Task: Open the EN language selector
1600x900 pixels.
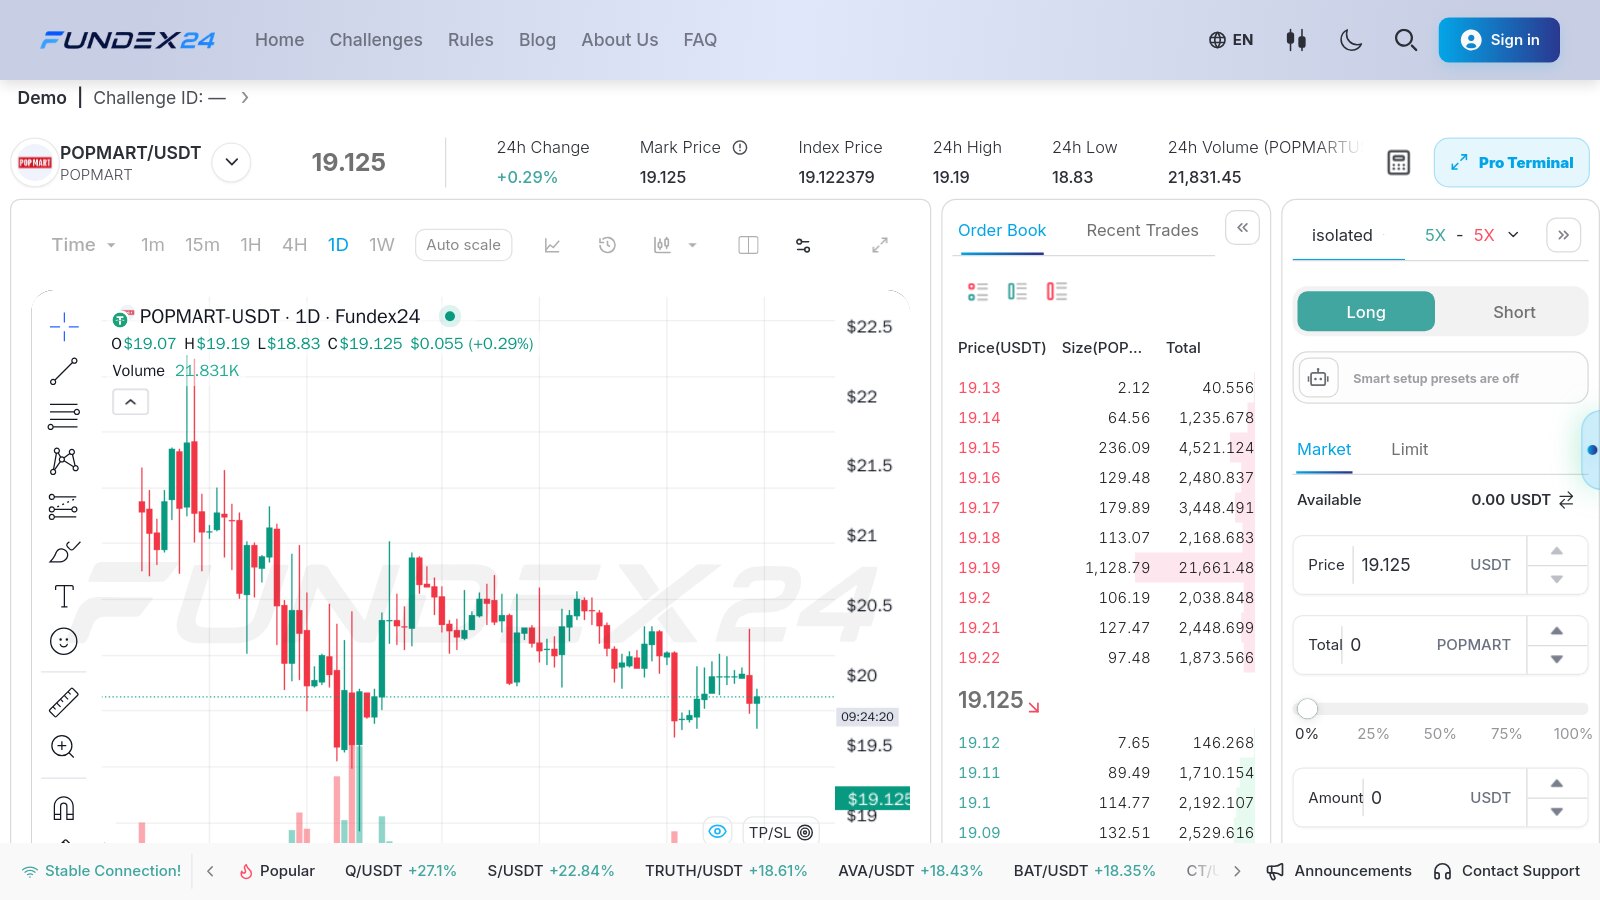Action: tap(1231, 40)
